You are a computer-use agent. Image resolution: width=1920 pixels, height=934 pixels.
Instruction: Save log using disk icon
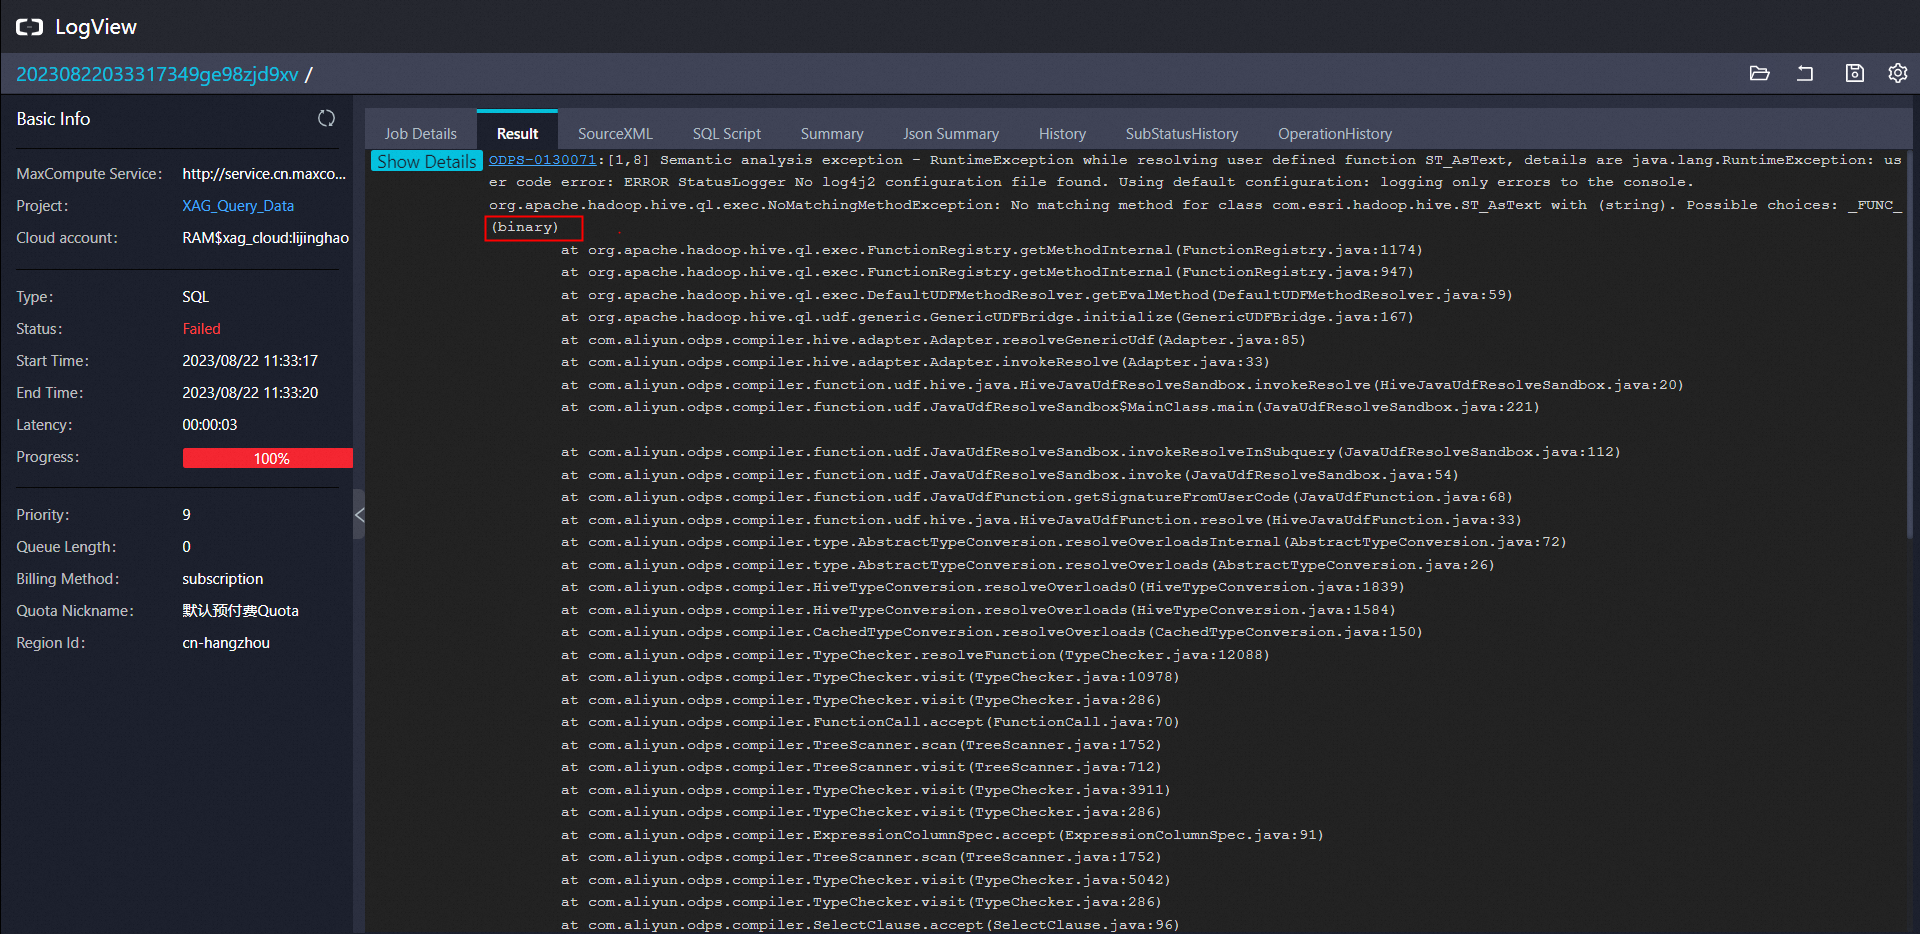(x=1854, y=73)
